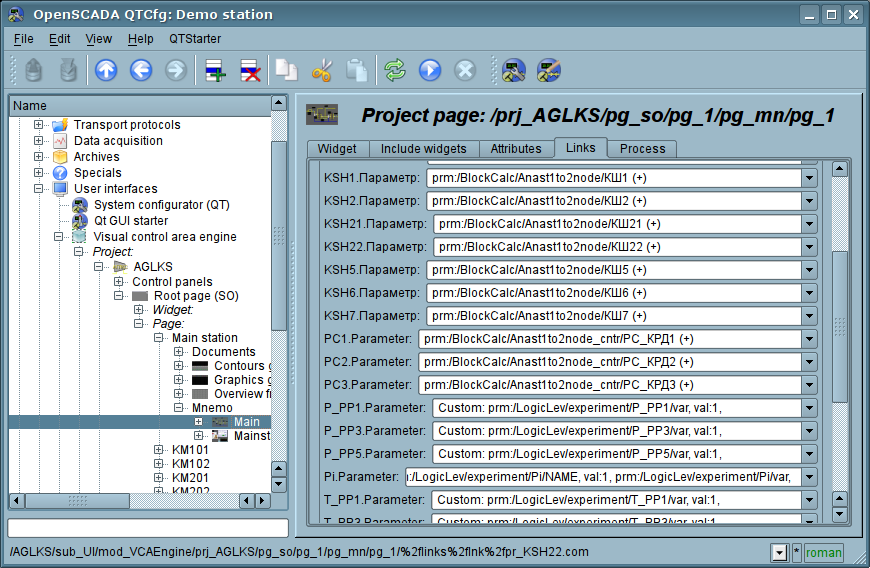Click the first VCA development tool icon

514,70
